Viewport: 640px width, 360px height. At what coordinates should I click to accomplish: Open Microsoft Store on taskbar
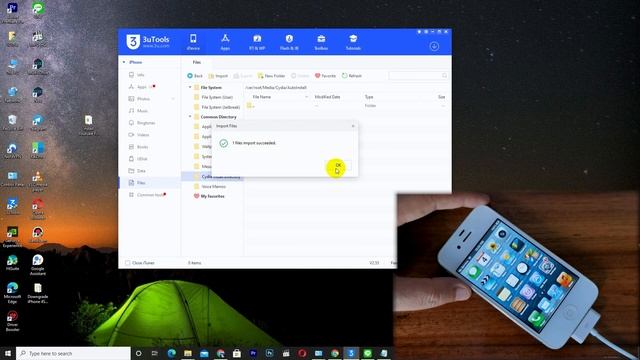[x=237, y=353]
